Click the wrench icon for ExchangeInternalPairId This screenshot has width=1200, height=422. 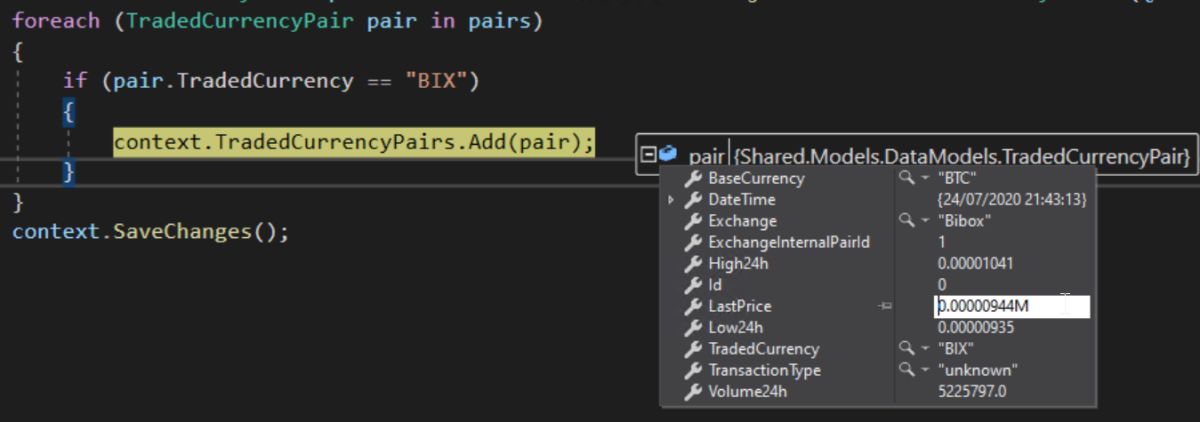[x=692, y=242]
